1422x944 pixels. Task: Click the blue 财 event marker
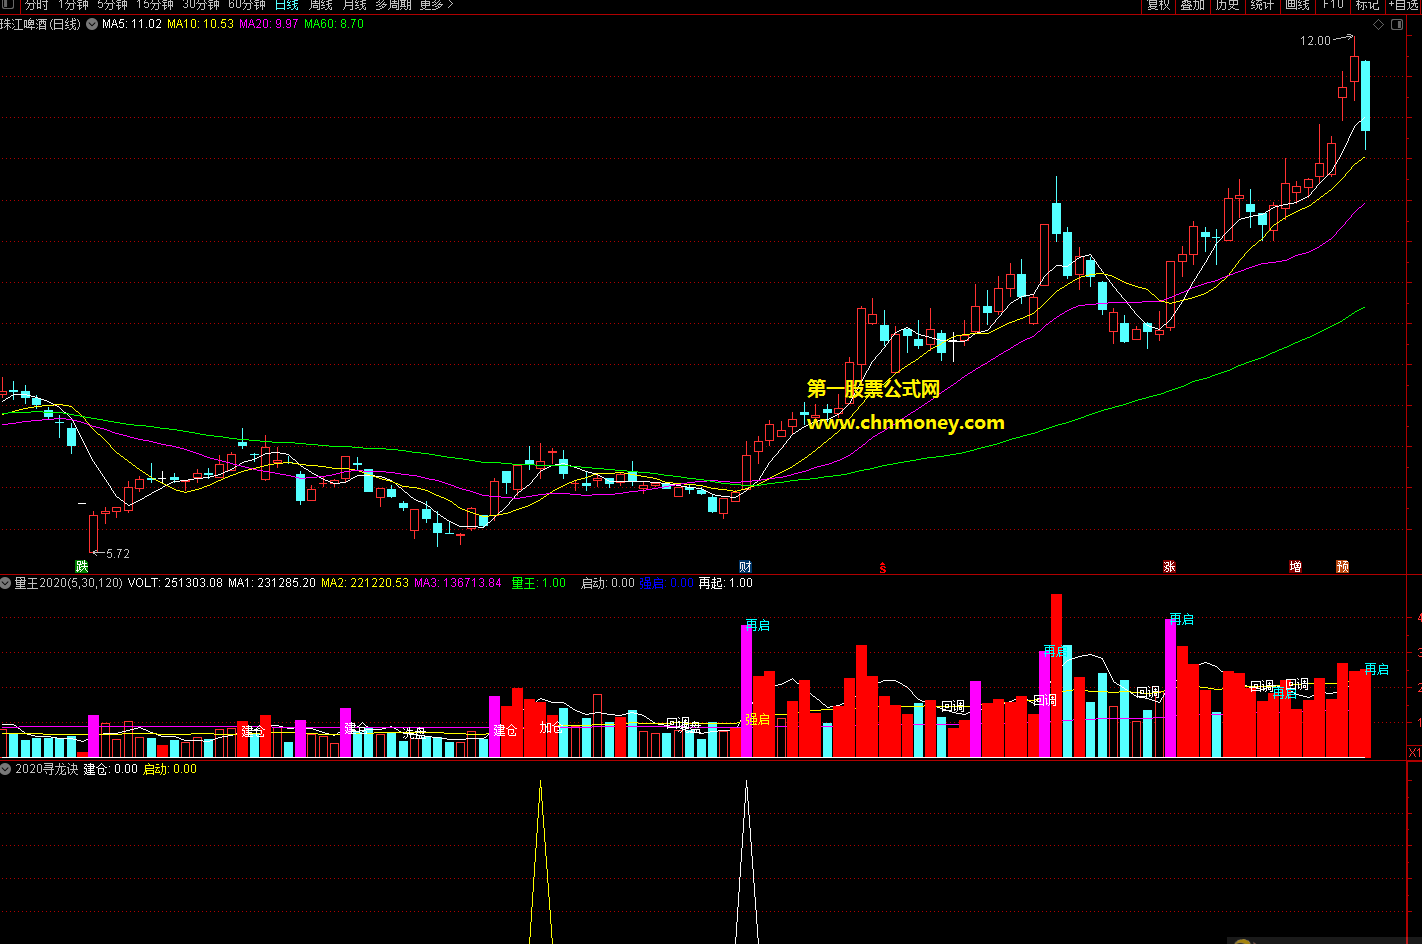pos(744,567)
